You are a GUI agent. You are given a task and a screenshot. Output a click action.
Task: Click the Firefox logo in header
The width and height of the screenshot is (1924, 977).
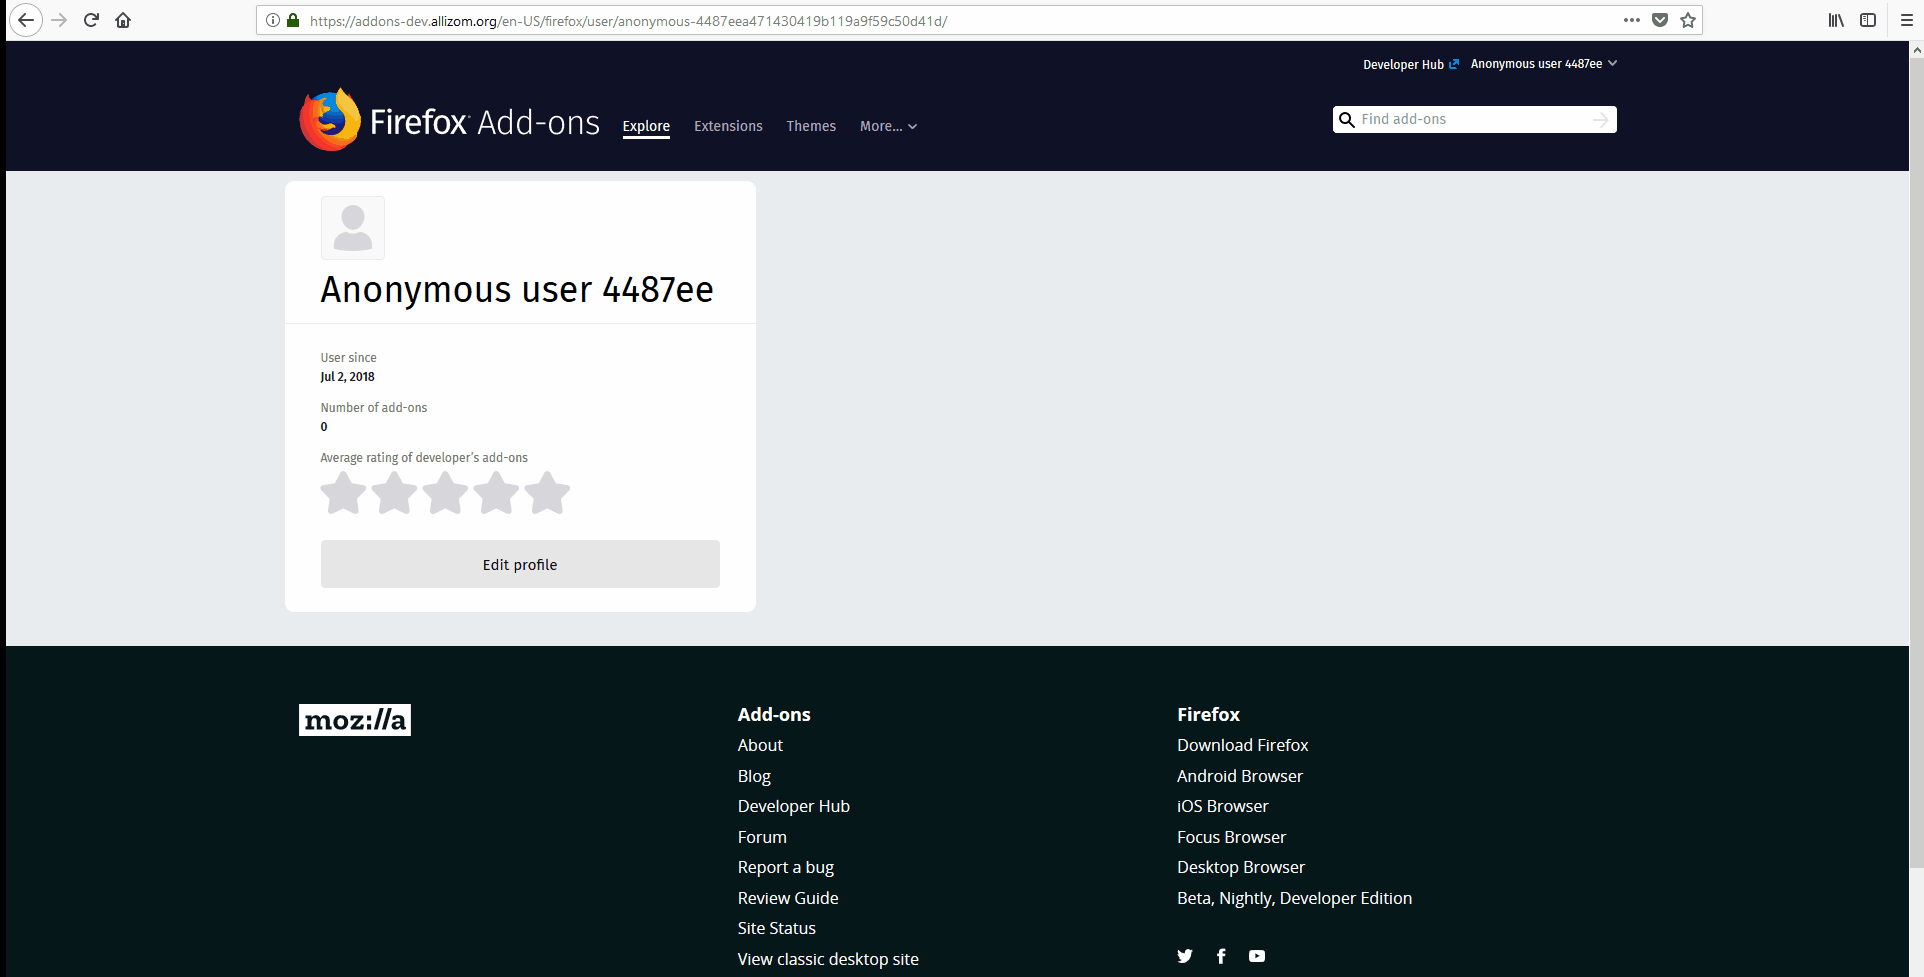pyautogui.click(x=330, y=119)
